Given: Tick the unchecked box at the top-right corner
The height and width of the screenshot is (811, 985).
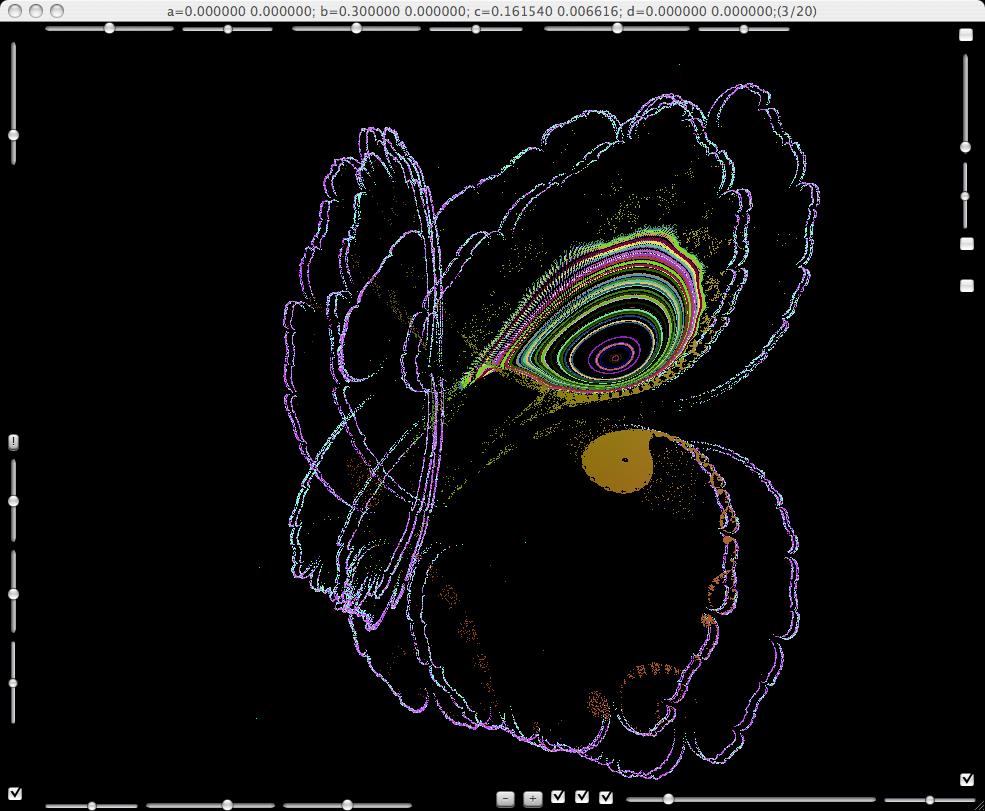Looking at the screenshot, I should pos(966,35).
